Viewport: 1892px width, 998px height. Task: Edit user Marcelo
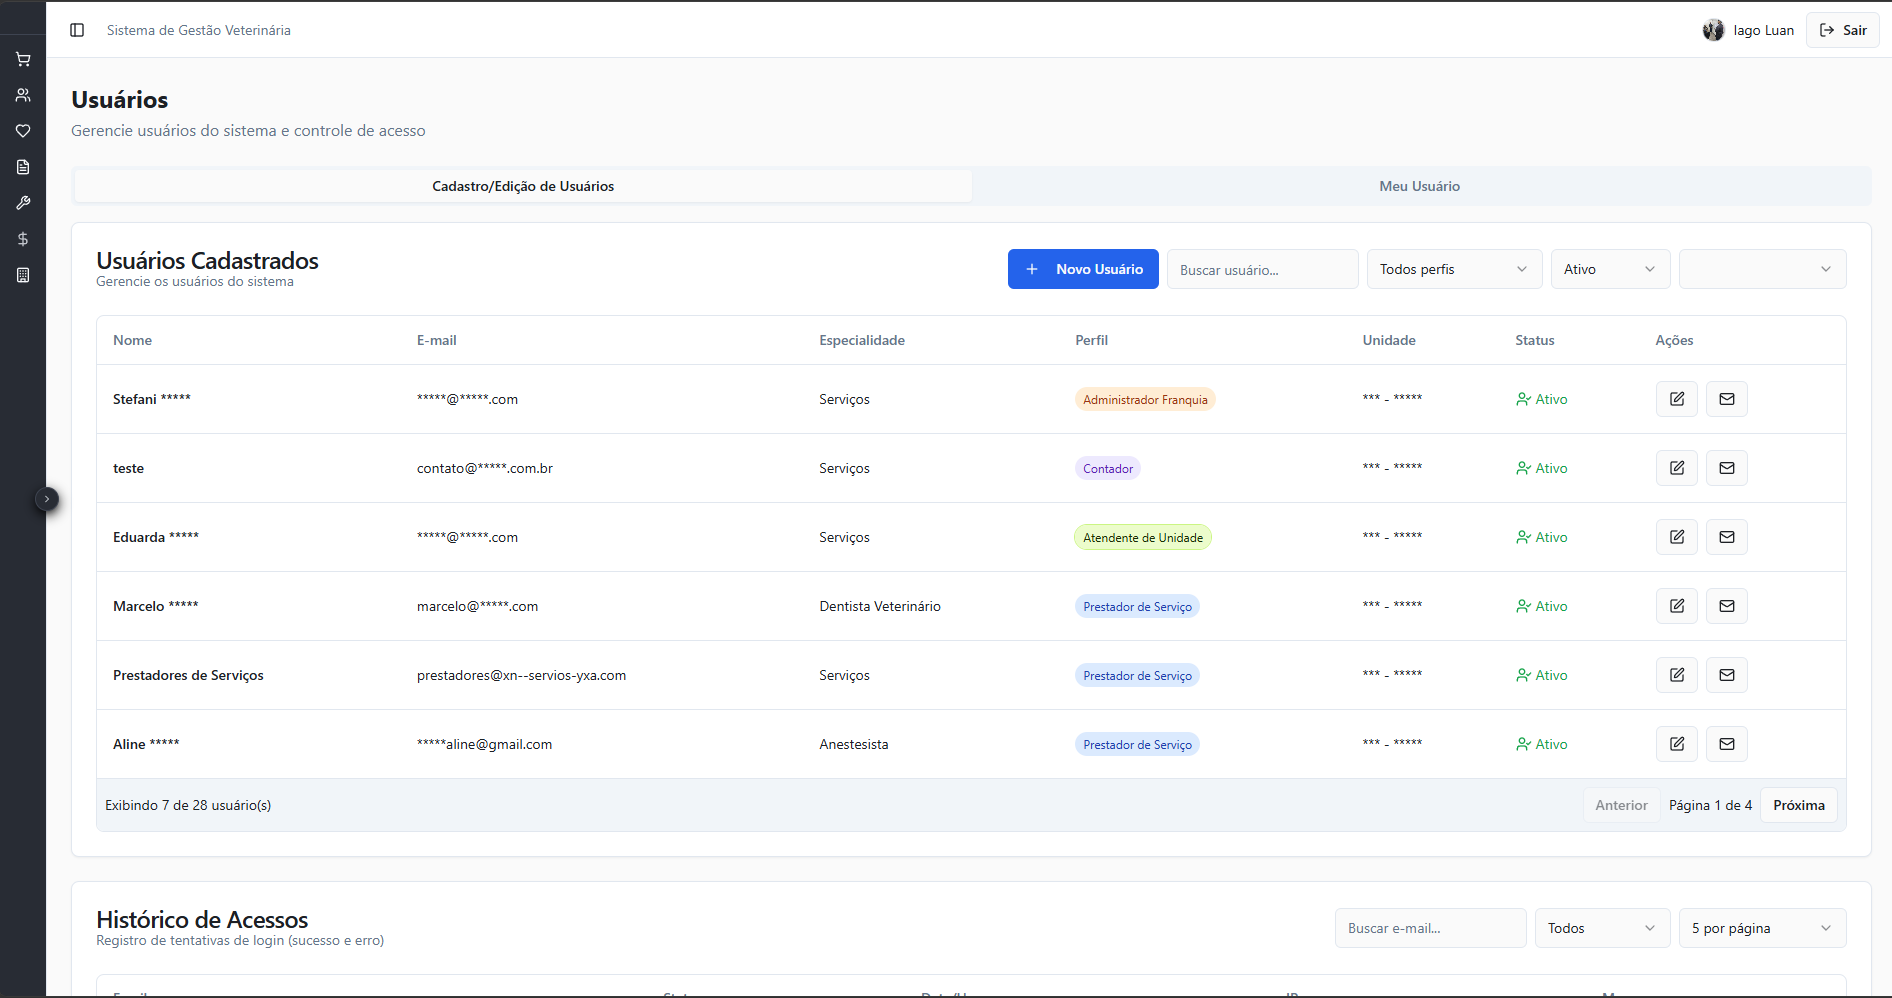[x=1677, y=606]
